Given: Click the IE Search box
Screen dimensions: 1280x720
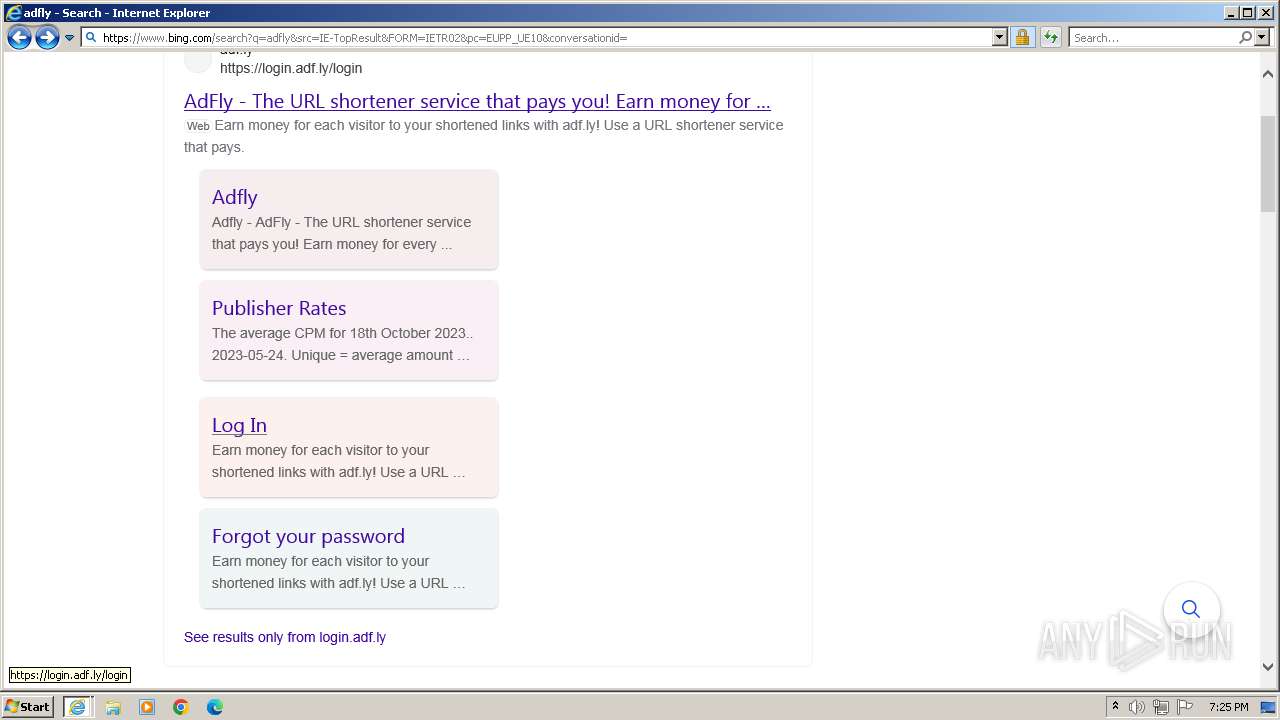Looking at the screenshot, I should tap(1153, 38).
